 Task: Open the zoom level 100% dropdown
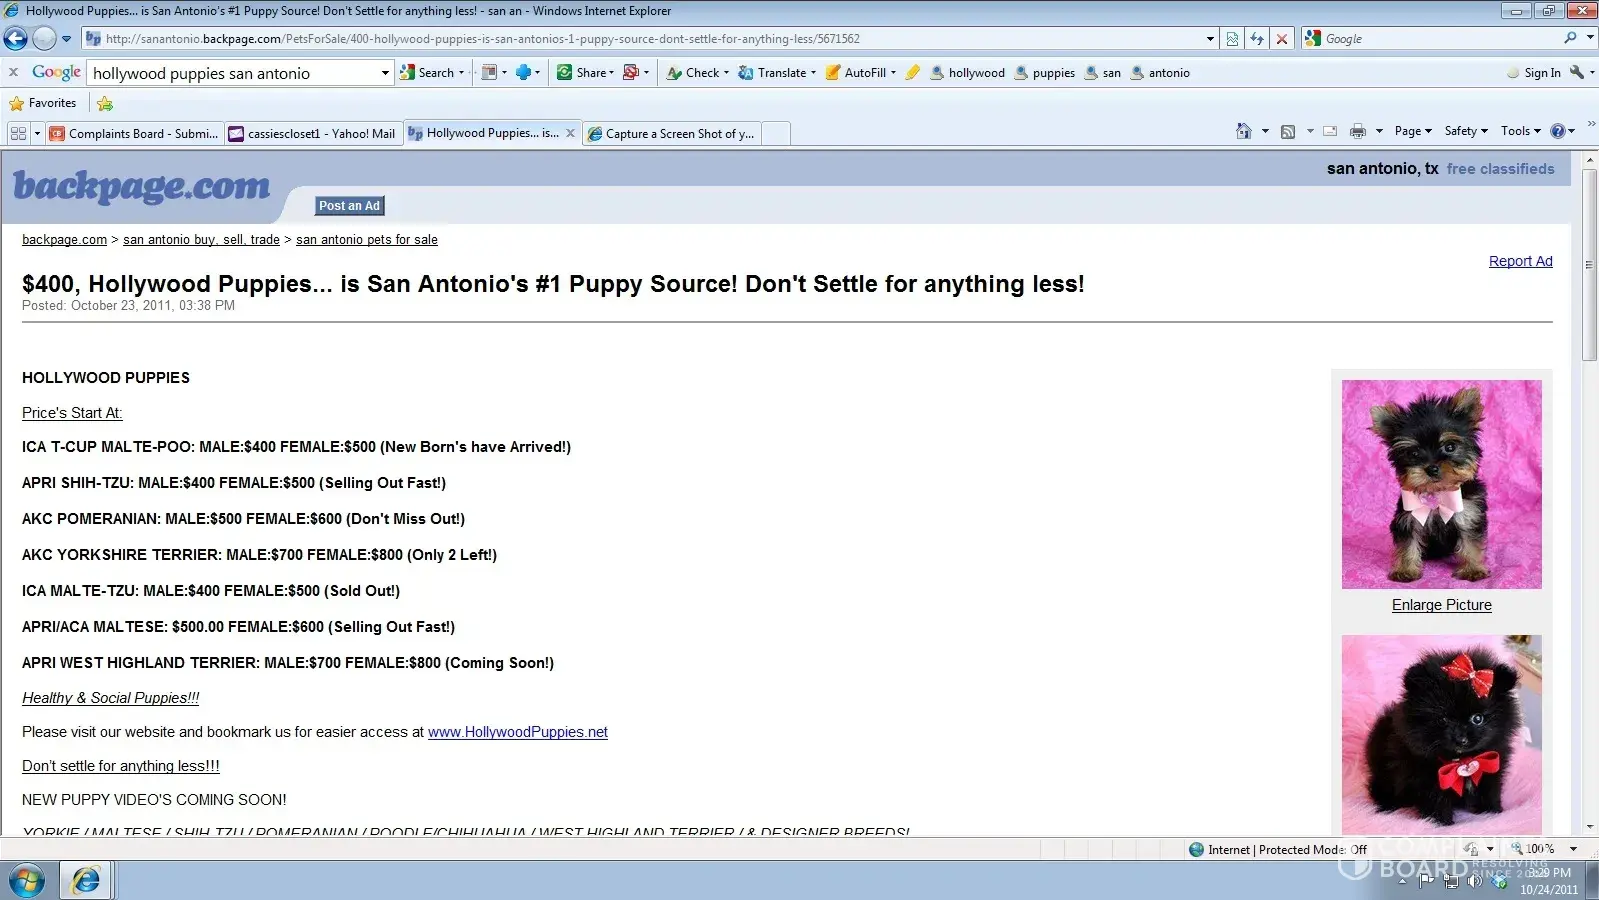1573,849
